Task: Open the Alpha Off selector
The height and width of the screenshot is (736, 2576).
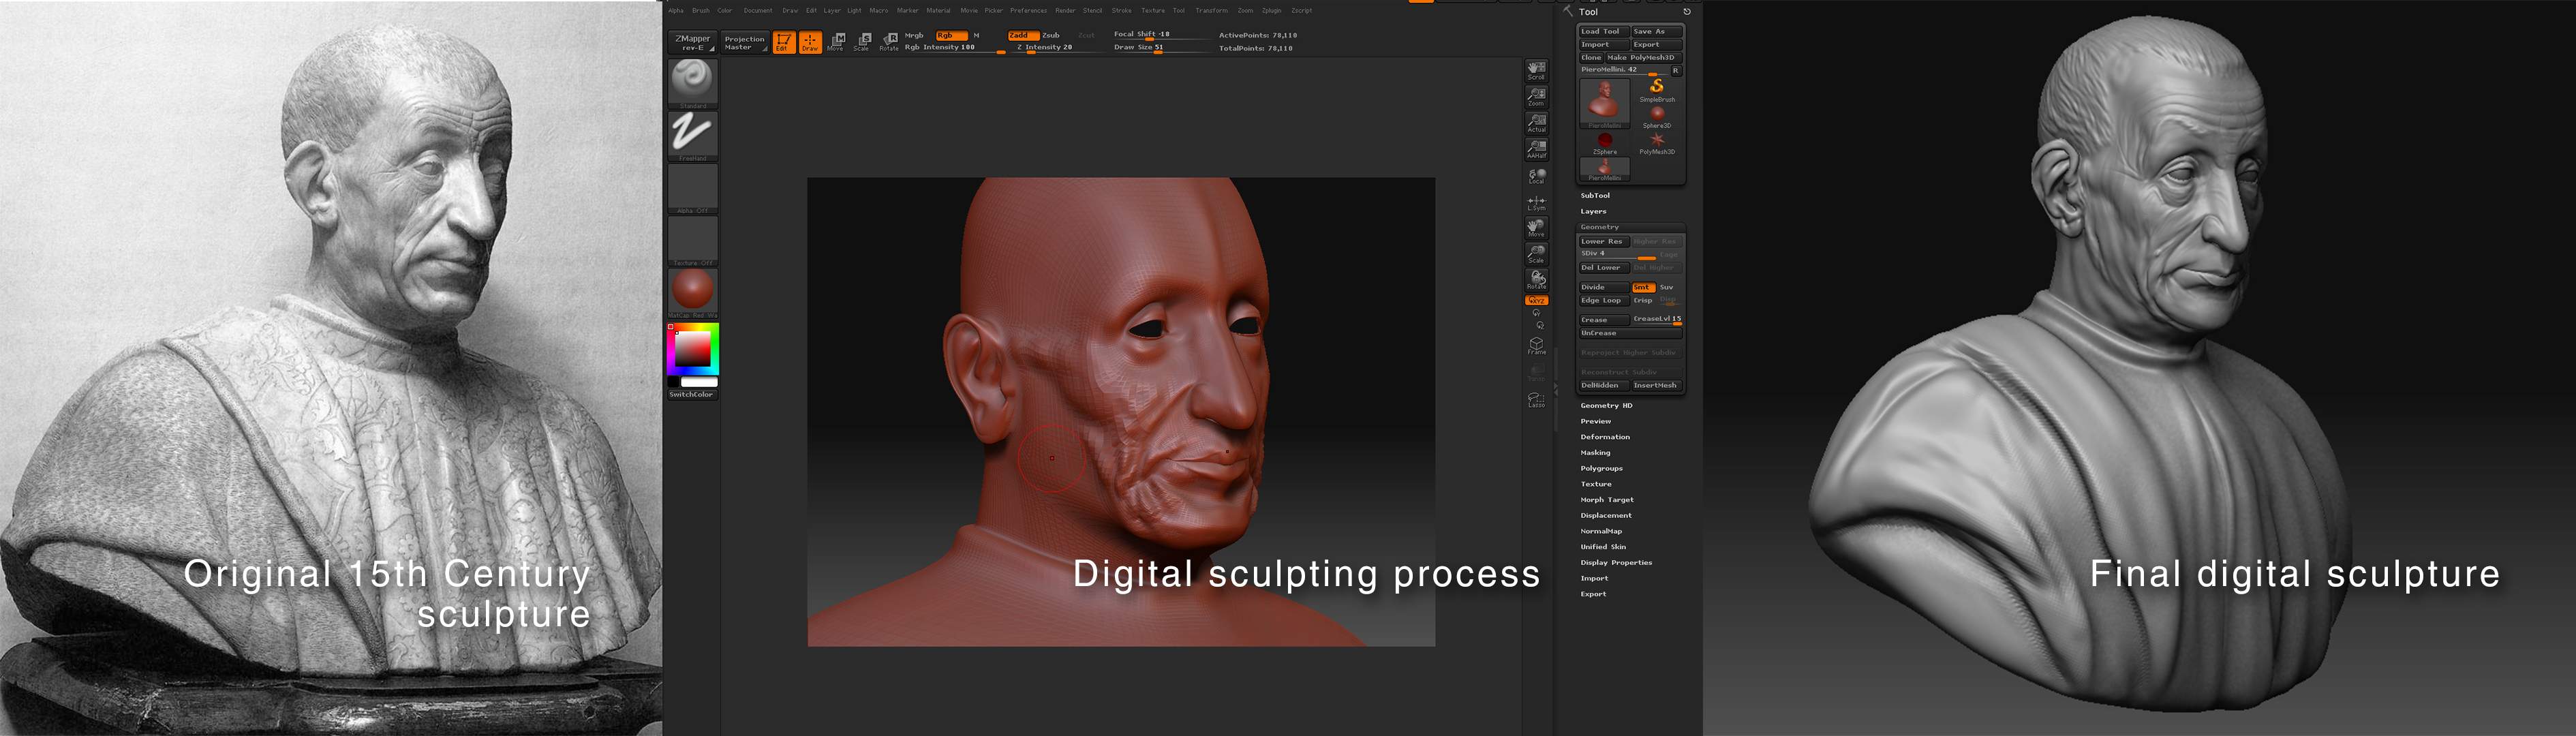Action: click(x=692, y=187)
